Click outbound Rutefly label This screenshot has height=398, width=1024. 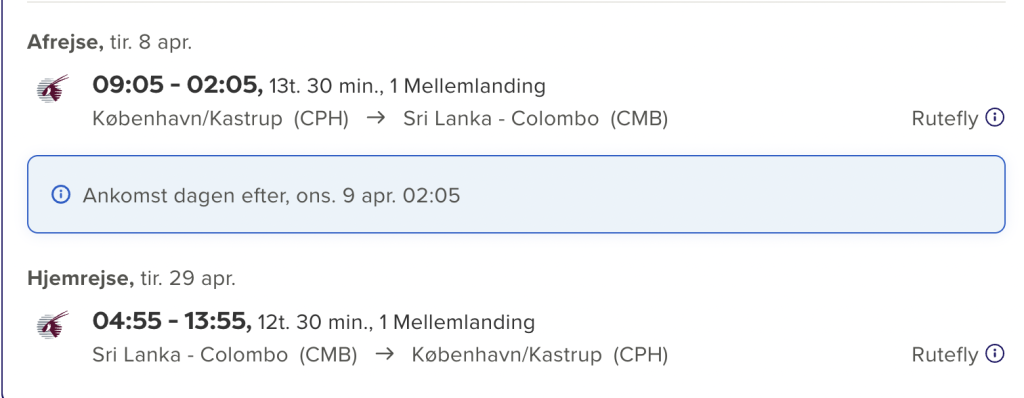945,120
